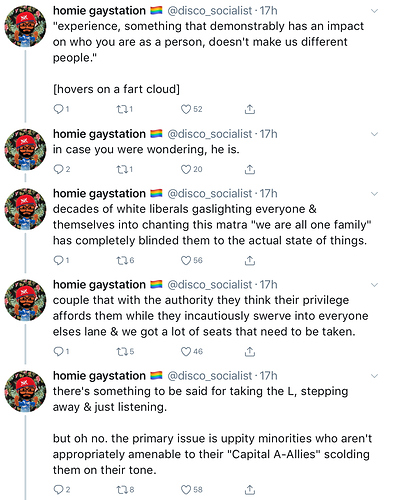Share the 'in case you were wondering' tweet

pyautogui.click(x=250, y=169)
